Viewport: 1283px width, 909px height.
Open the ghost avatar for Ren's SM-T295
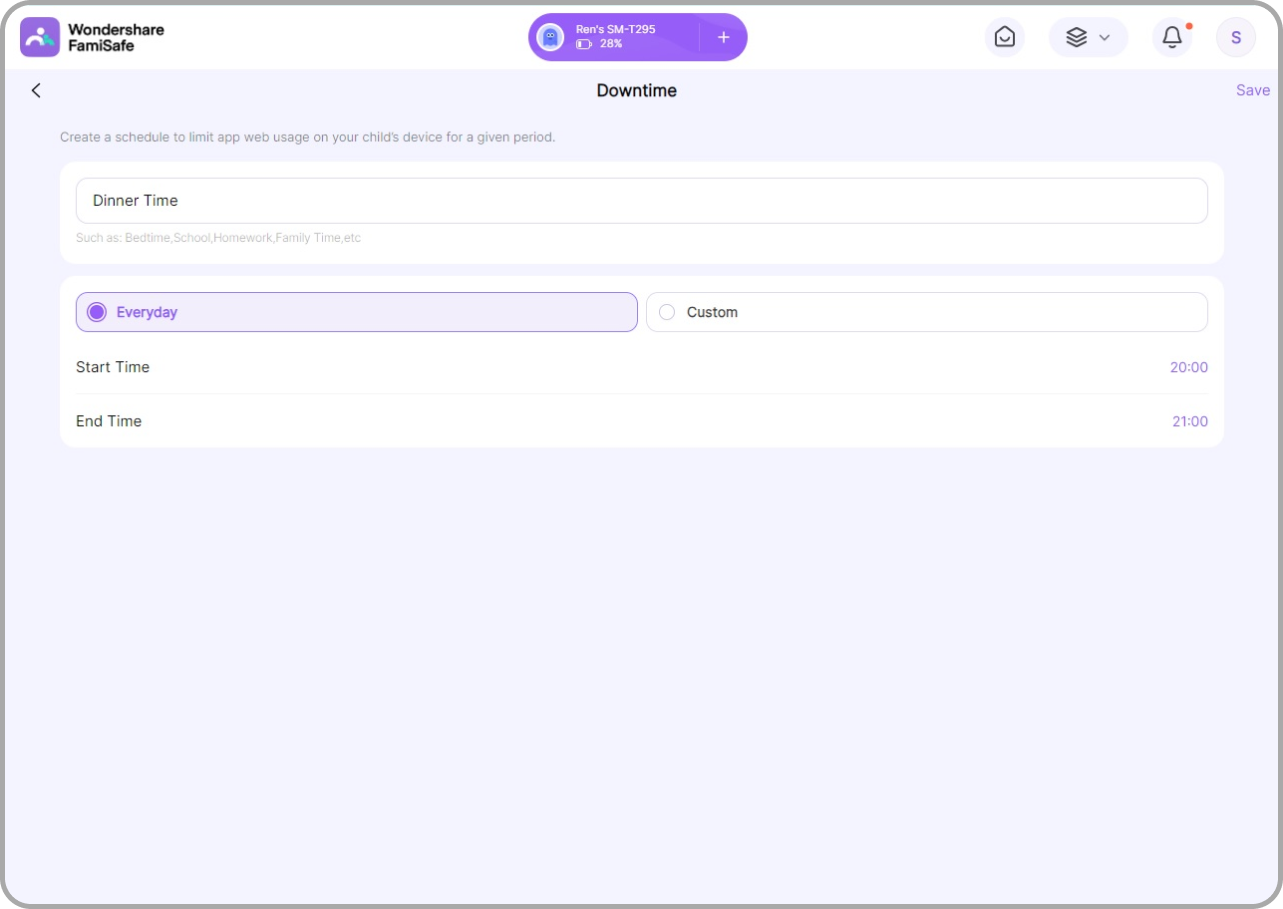tap(550, 37)
